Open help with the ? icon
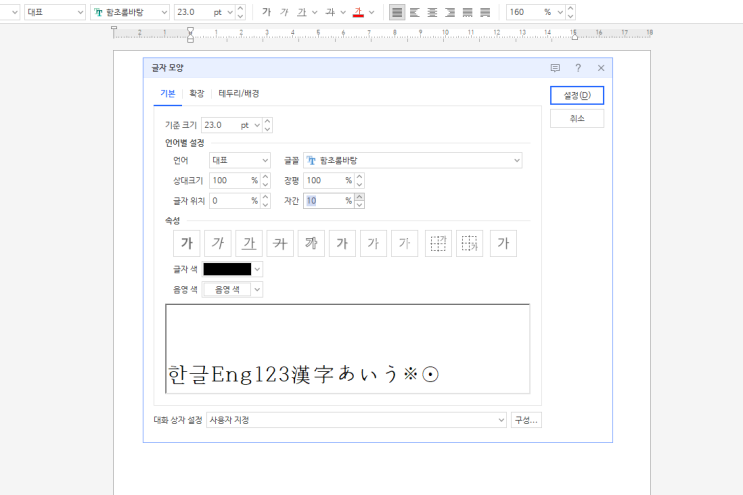Screen dimensions: 743x495 pos(578,68)
